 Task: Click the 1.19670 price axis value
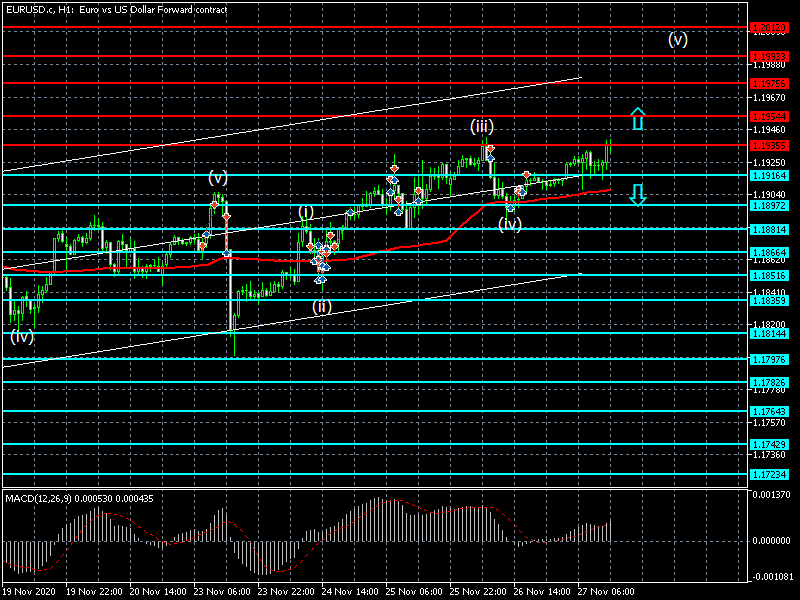(769, 97)
